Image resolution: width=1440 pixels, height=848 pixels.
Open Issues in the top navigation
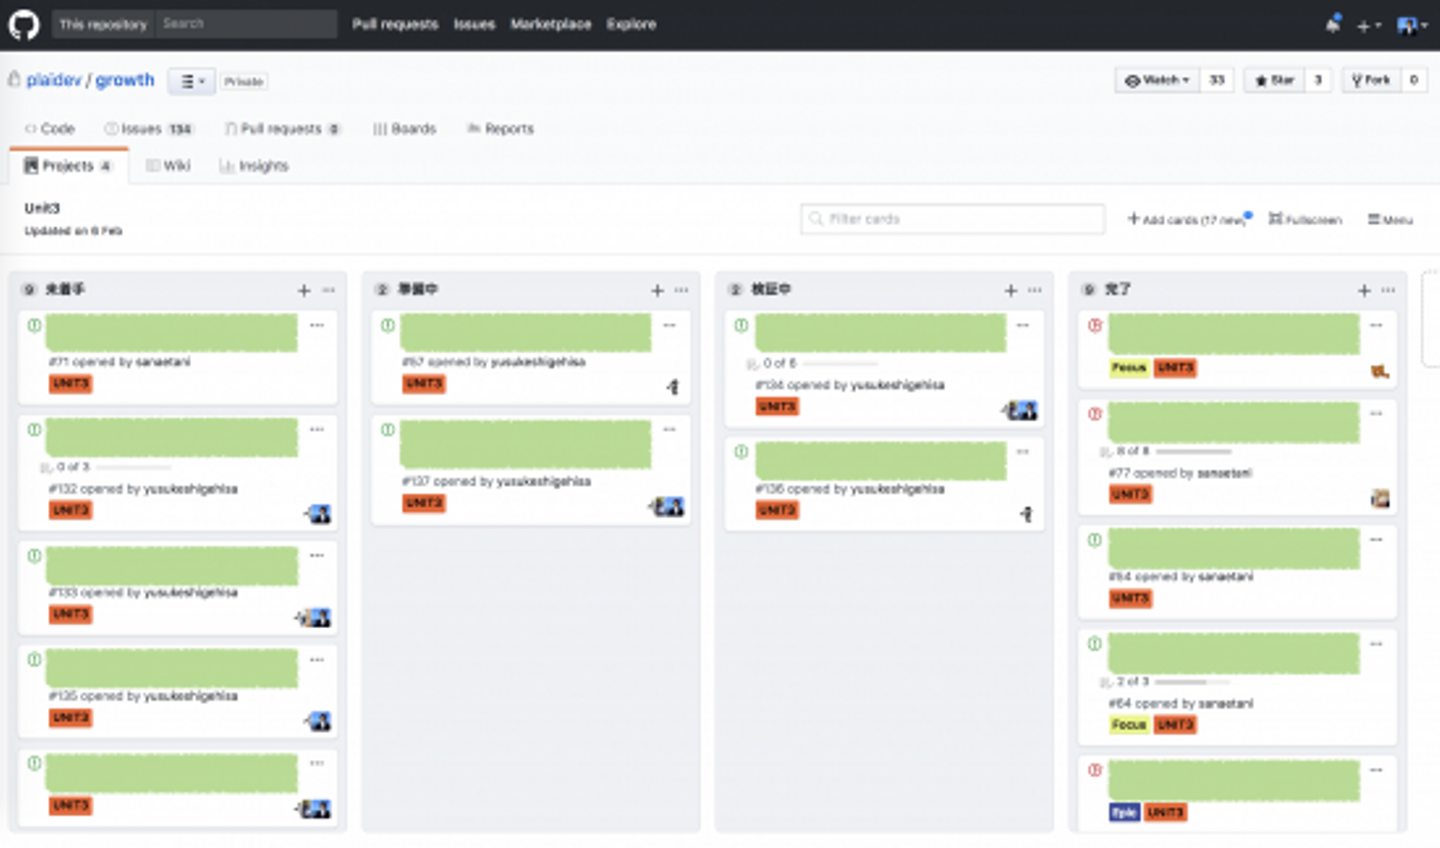click(x=474, y=24)
